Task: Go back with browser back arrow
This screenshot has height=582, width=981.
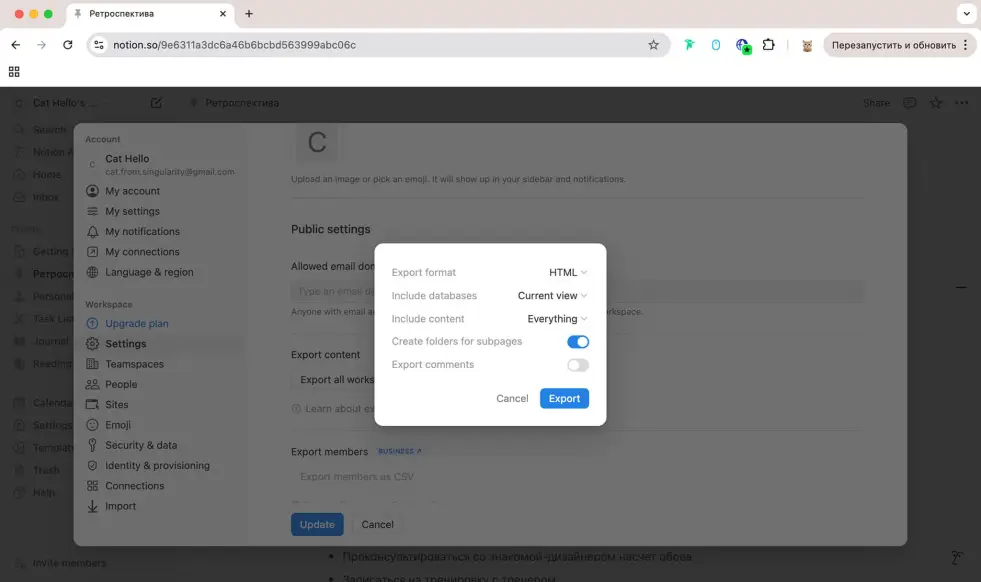Action: [x=15, y=45]
